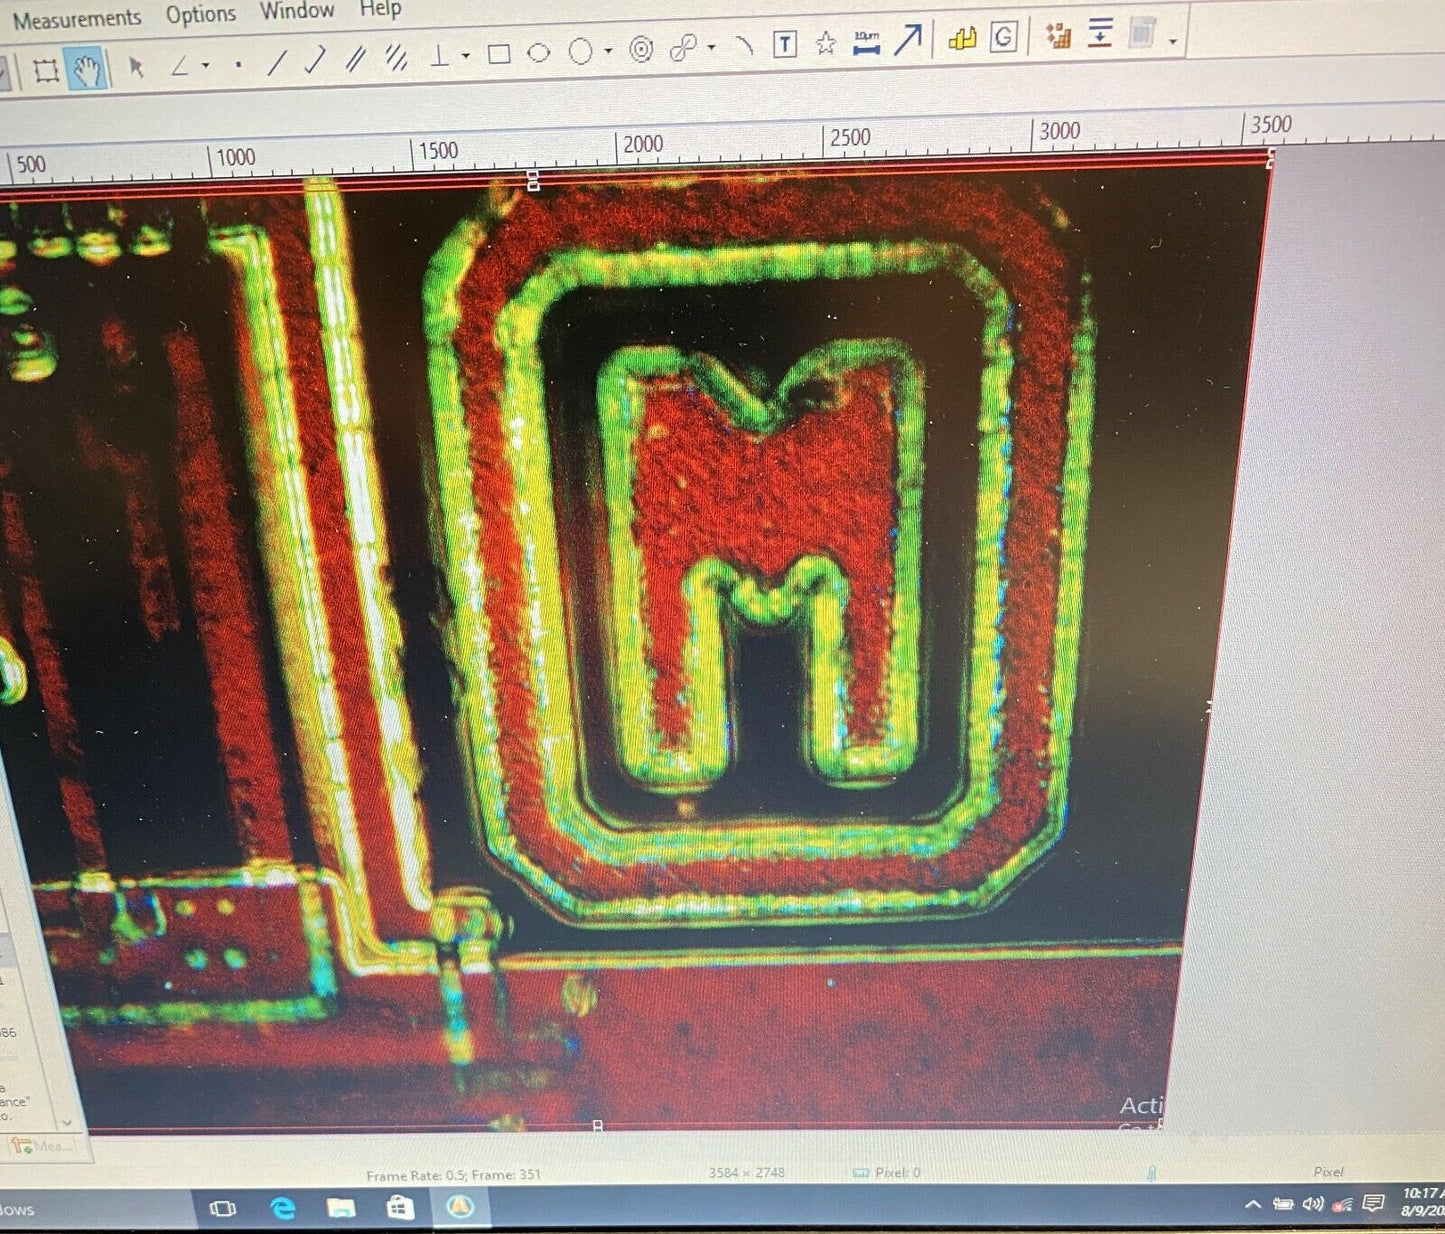1445x1234 pixels.
Task: Launch Microsoft Edge from the taskbar
Action: pos(283,1208)
